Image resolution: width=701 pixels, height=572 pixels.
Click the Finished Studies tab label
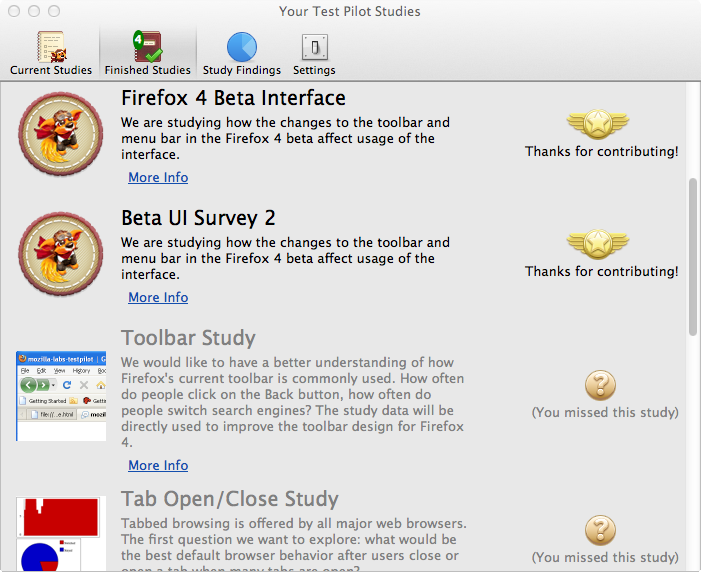pos(148,70)
